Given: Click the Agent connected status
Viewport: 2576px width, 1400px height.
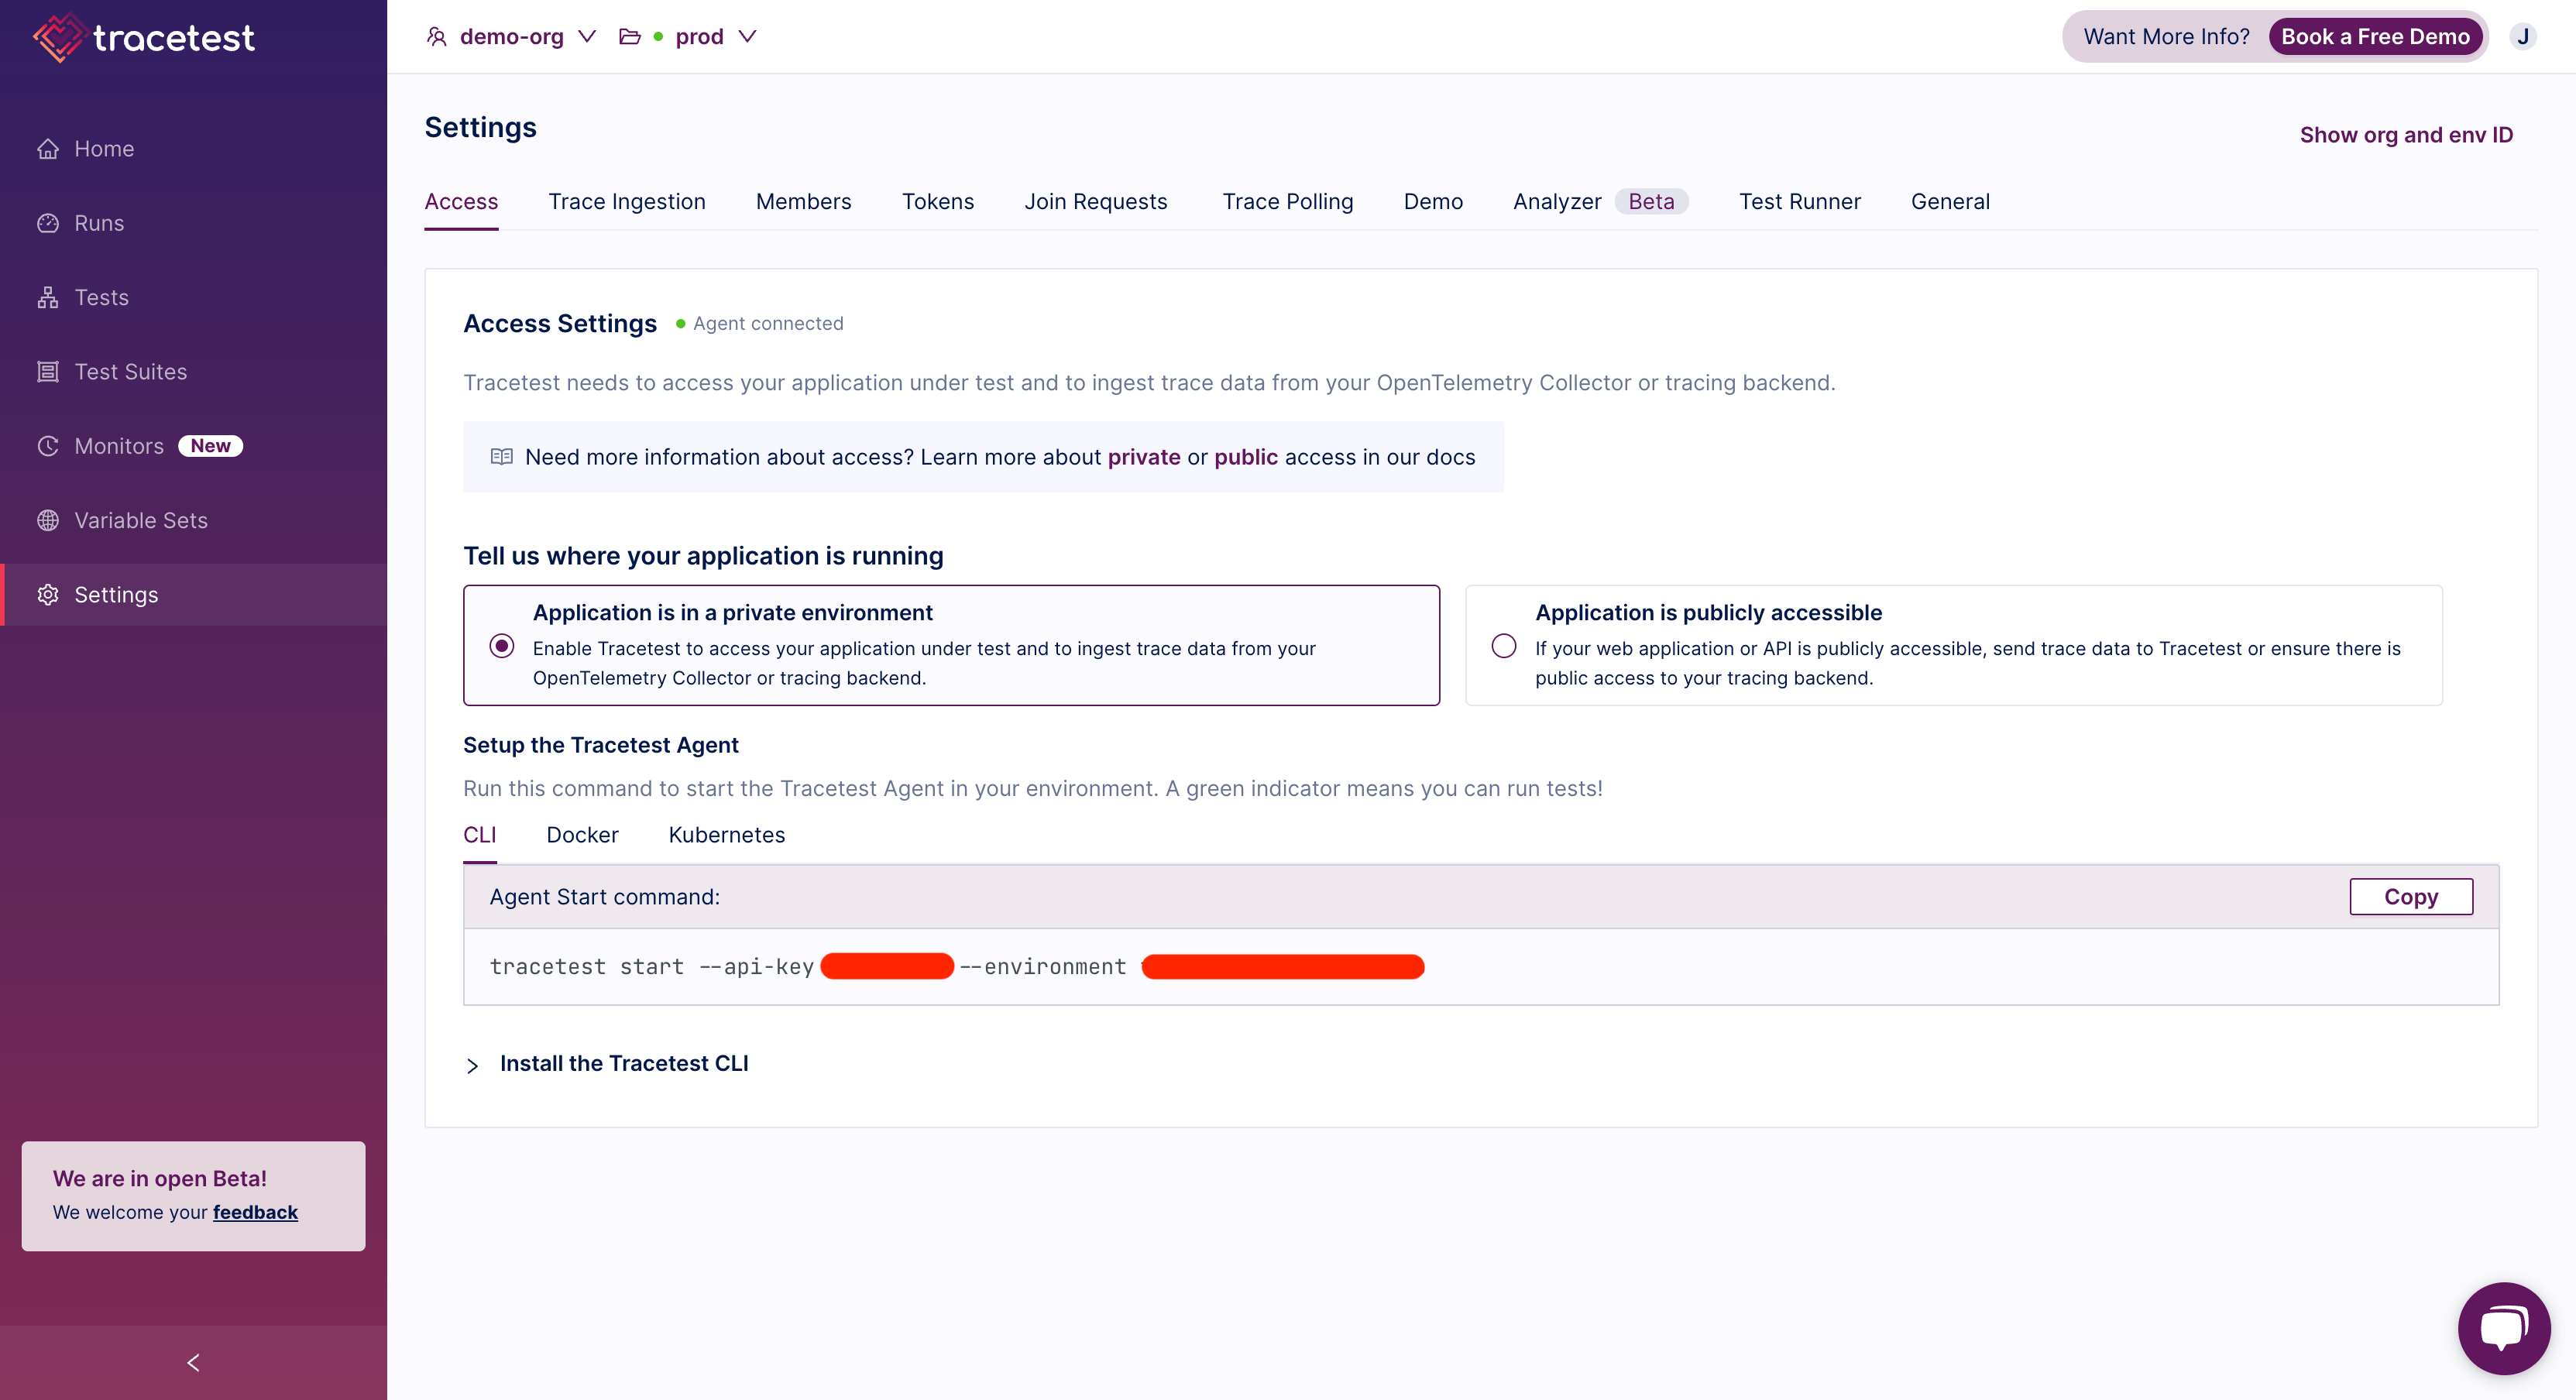Looking at the screenshot, I should (759, 324).
